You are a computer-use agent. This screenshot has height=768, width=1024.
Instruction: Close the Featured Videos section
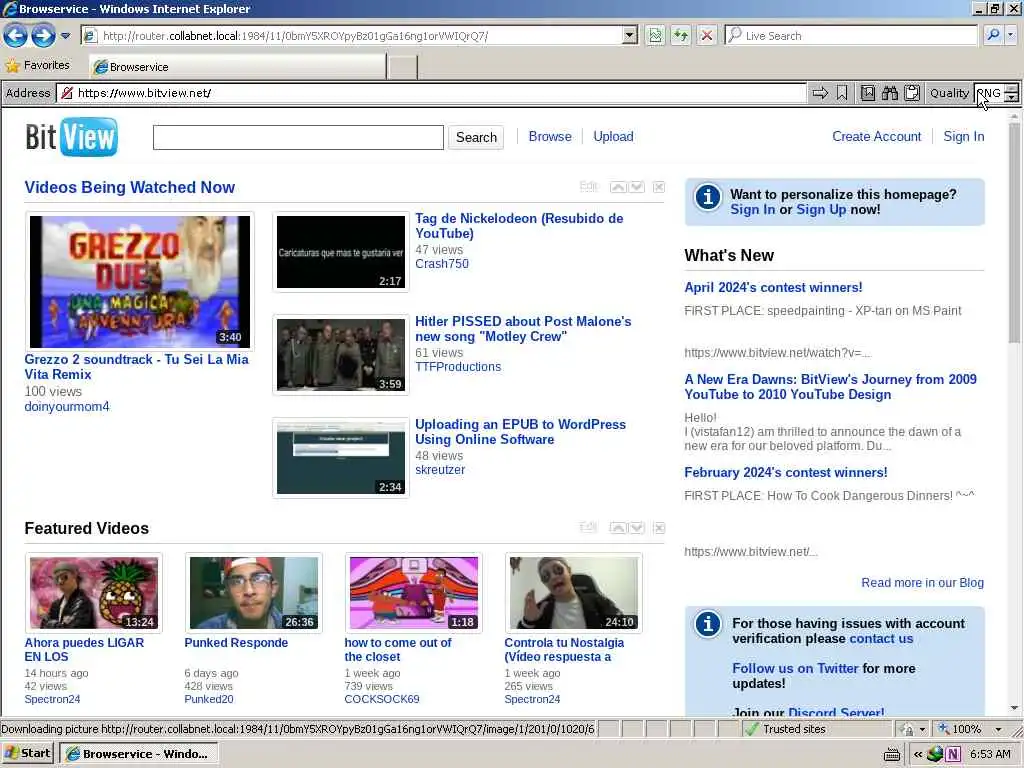click(659, 528)
